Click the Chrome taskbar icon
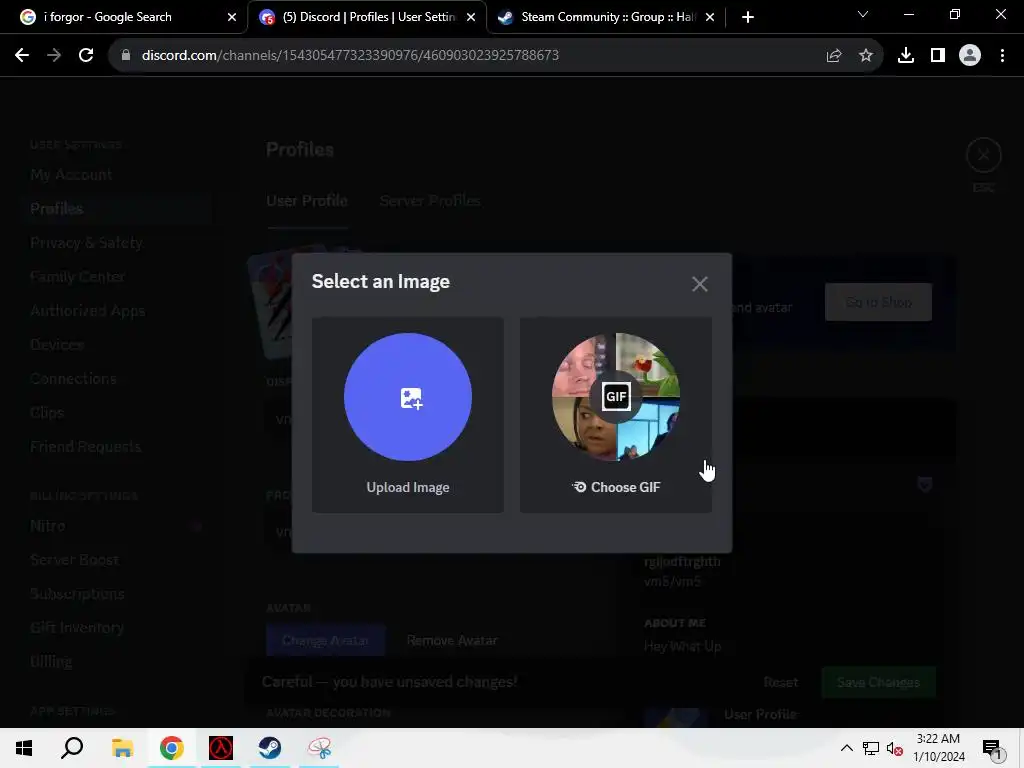The image size is (1024, 768). [x=172, y=748]
